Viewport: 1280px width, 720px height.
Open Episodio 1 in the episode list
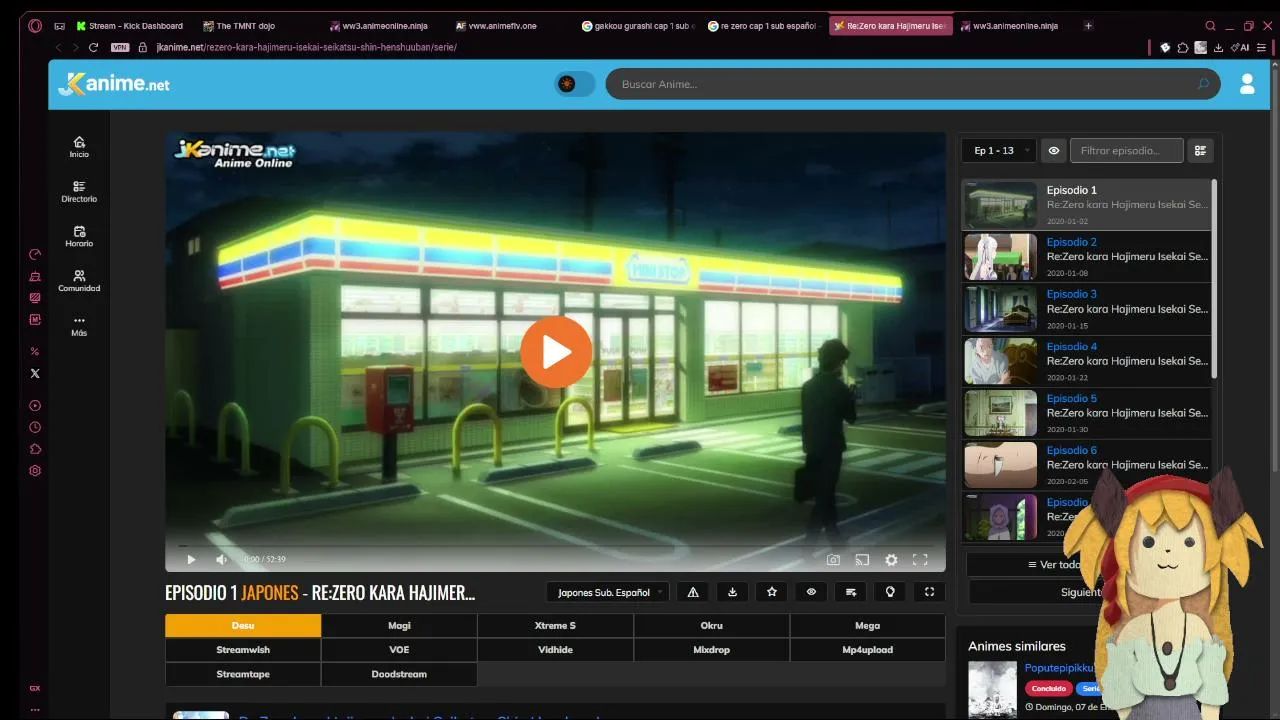pyautogui.click(x=1087, y=205)
